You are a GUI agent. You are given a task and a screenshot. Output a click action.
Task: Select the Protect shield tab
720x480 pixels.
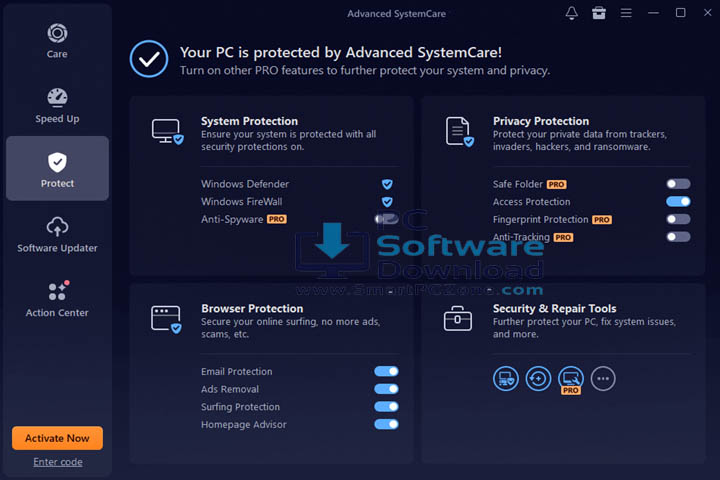[57, 168]
